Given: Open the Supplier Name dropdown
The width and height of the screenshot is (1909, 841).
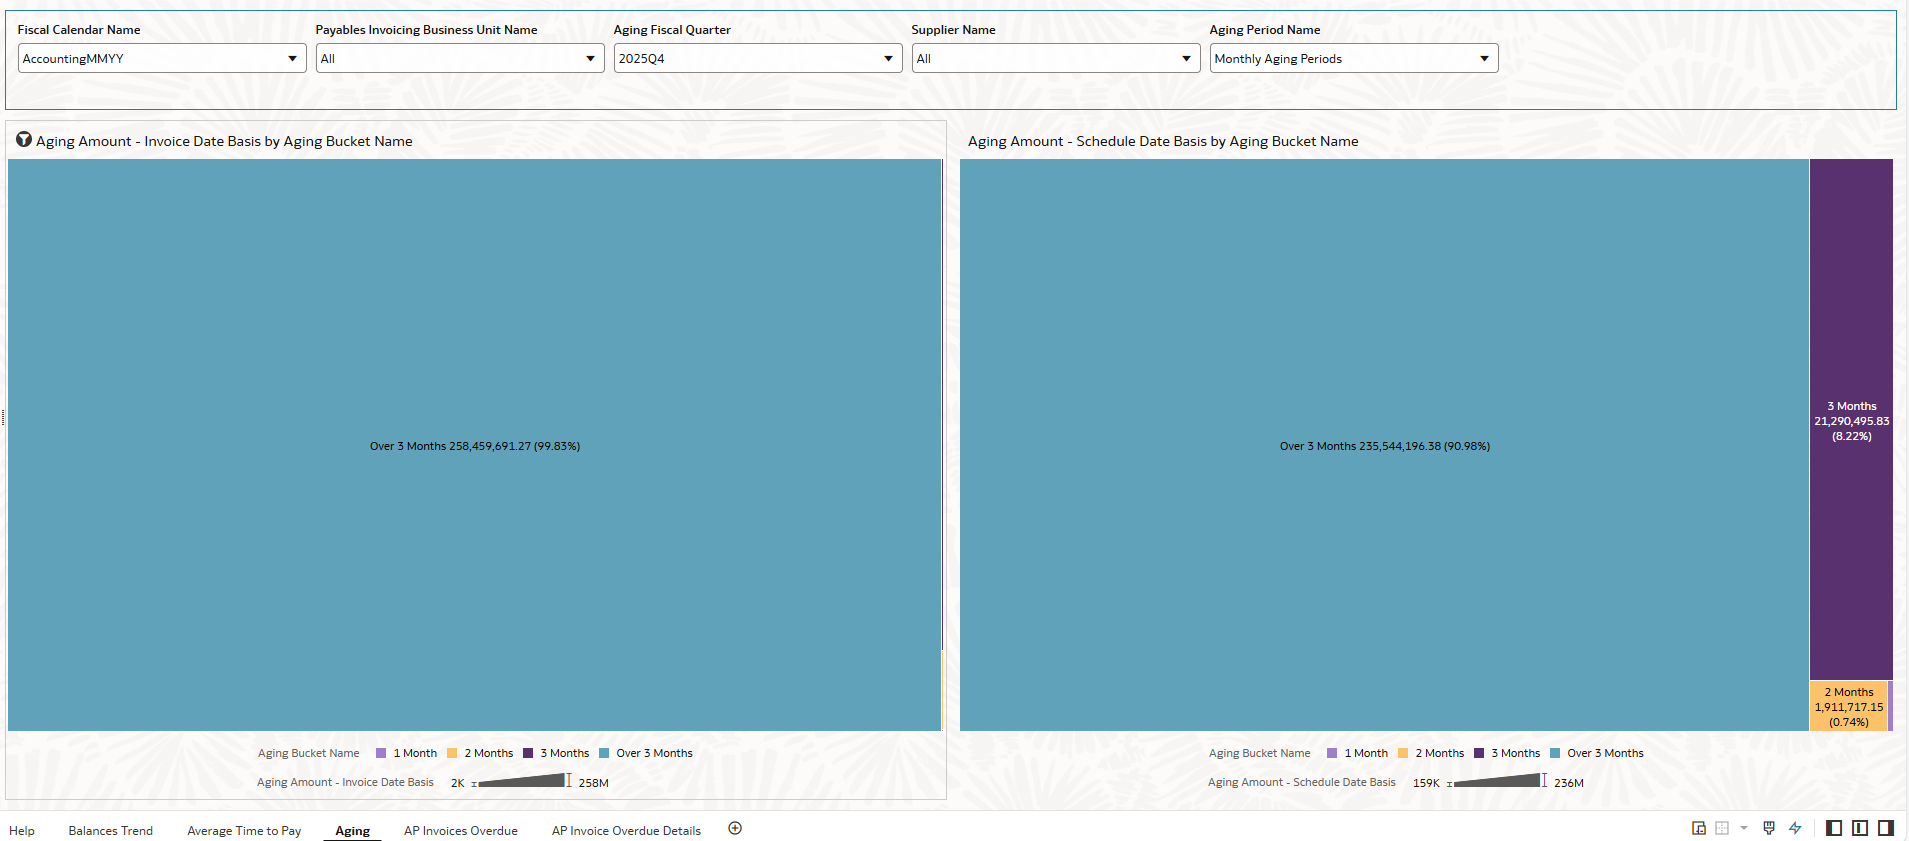Looking at the screenshot, I should point(1056,58).
